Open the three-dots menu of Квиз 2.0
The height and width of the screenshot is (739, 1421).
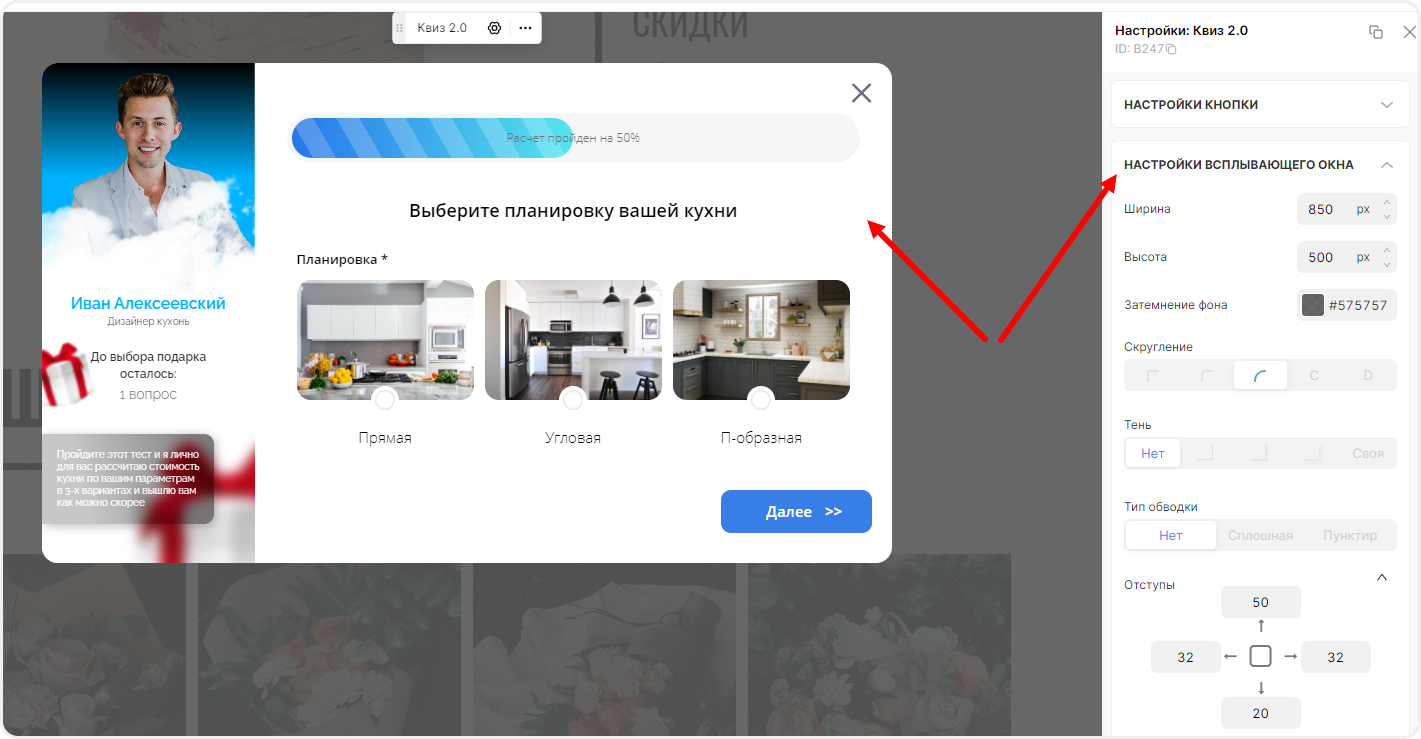click(x=525, y=28)
